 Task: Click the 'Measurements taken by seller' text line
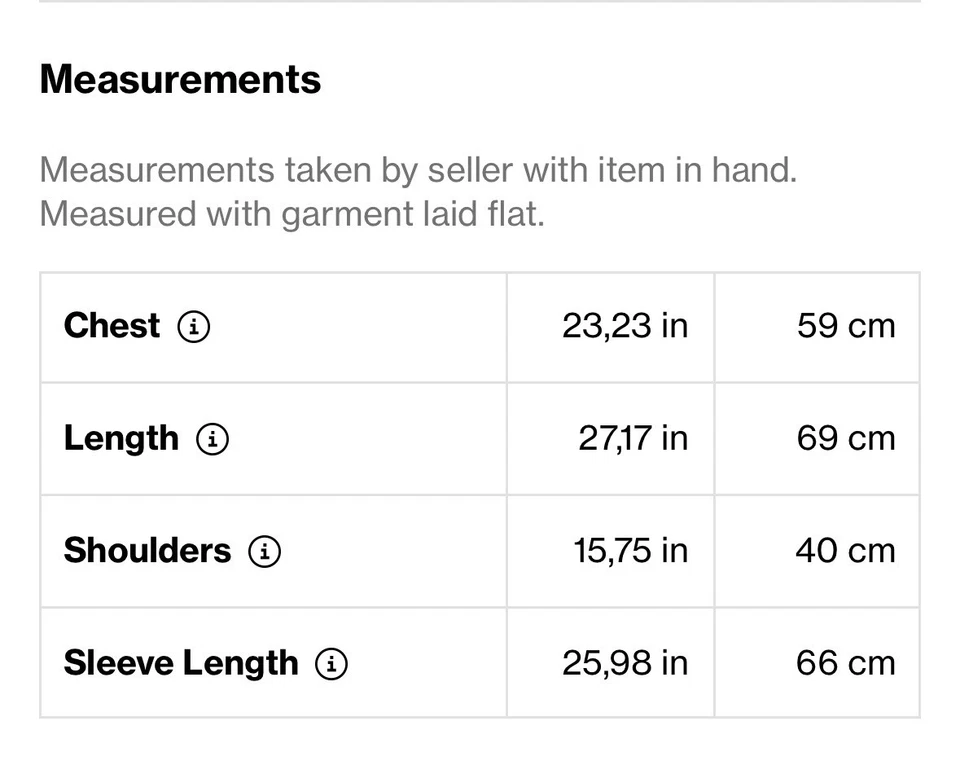click(418, 170)
